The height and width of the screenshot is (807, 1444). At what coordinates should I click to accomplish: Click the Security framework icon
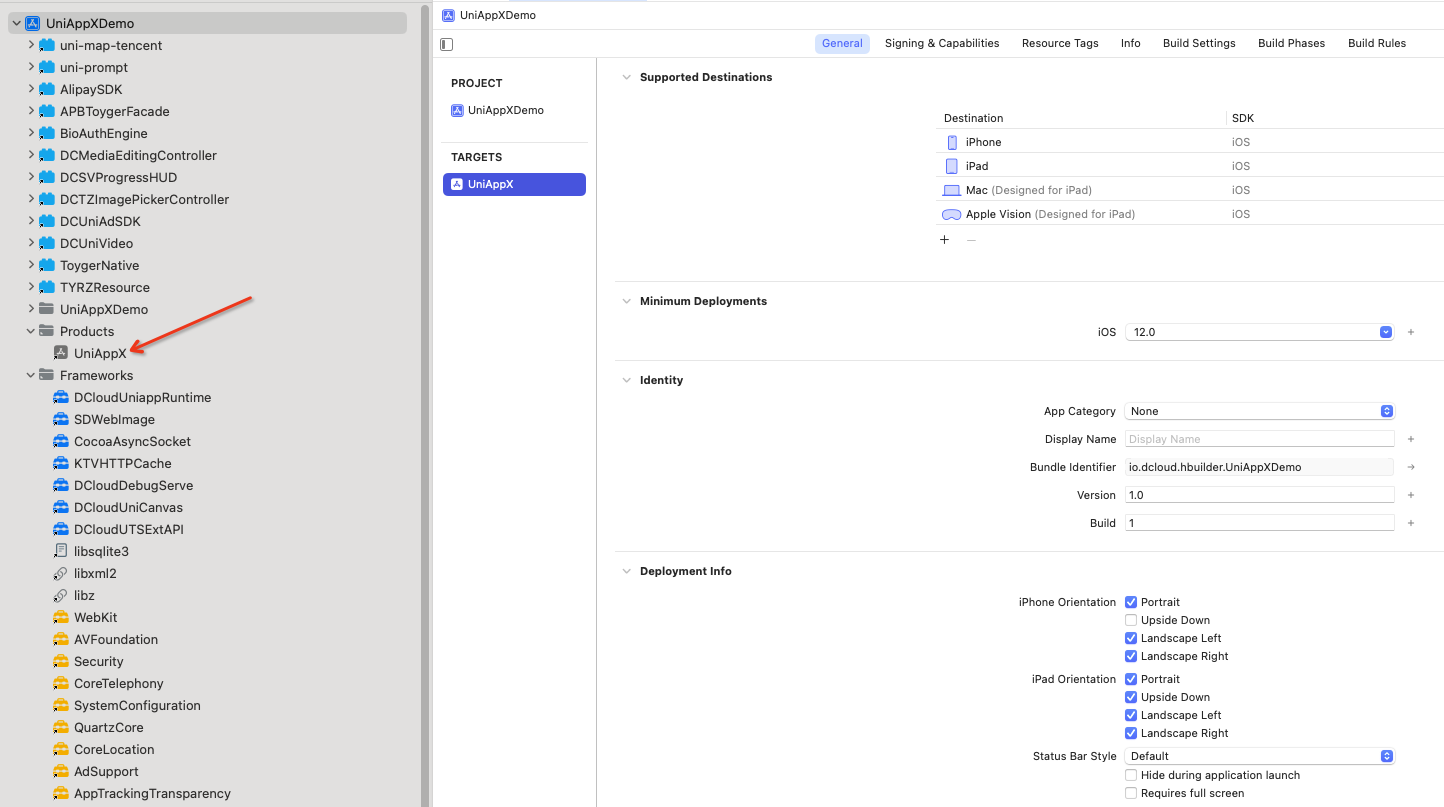[60, 661]
